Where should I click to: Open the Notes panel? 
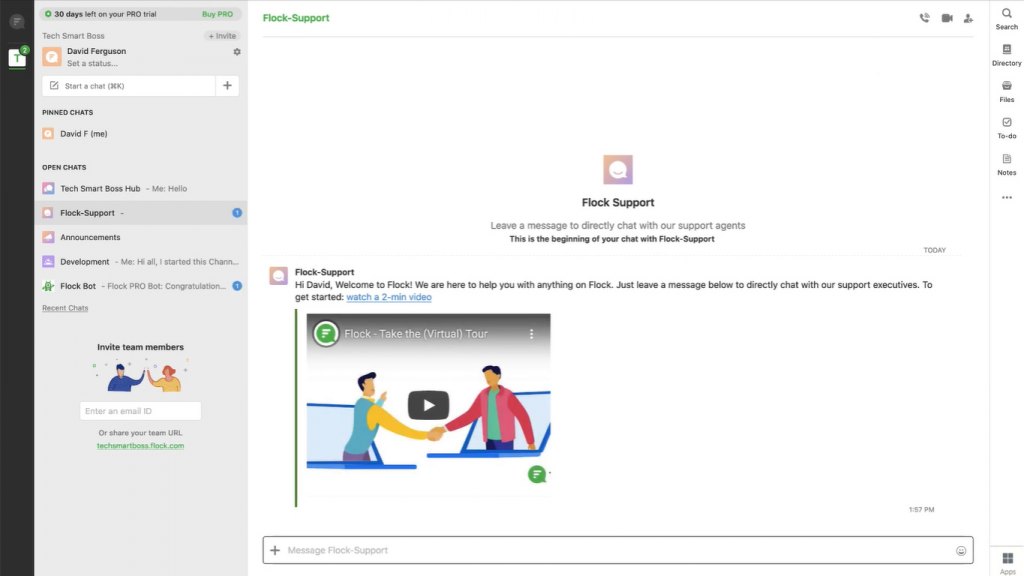click(x=1006, y=165)
